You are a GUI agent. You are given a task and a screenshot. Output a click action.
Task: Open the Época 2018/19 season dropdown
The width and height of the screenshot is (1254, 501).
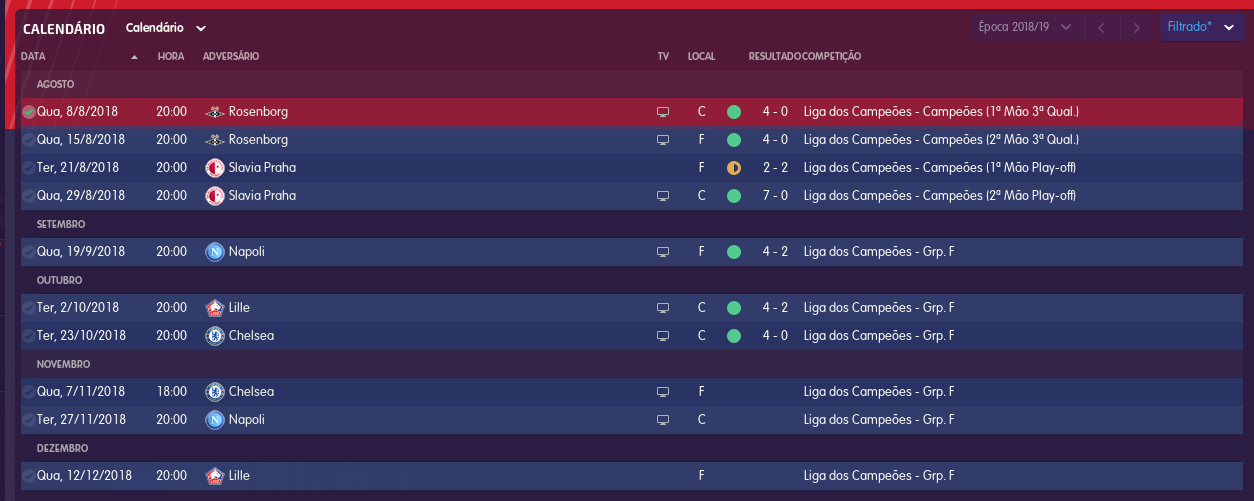coord(1026,27)
